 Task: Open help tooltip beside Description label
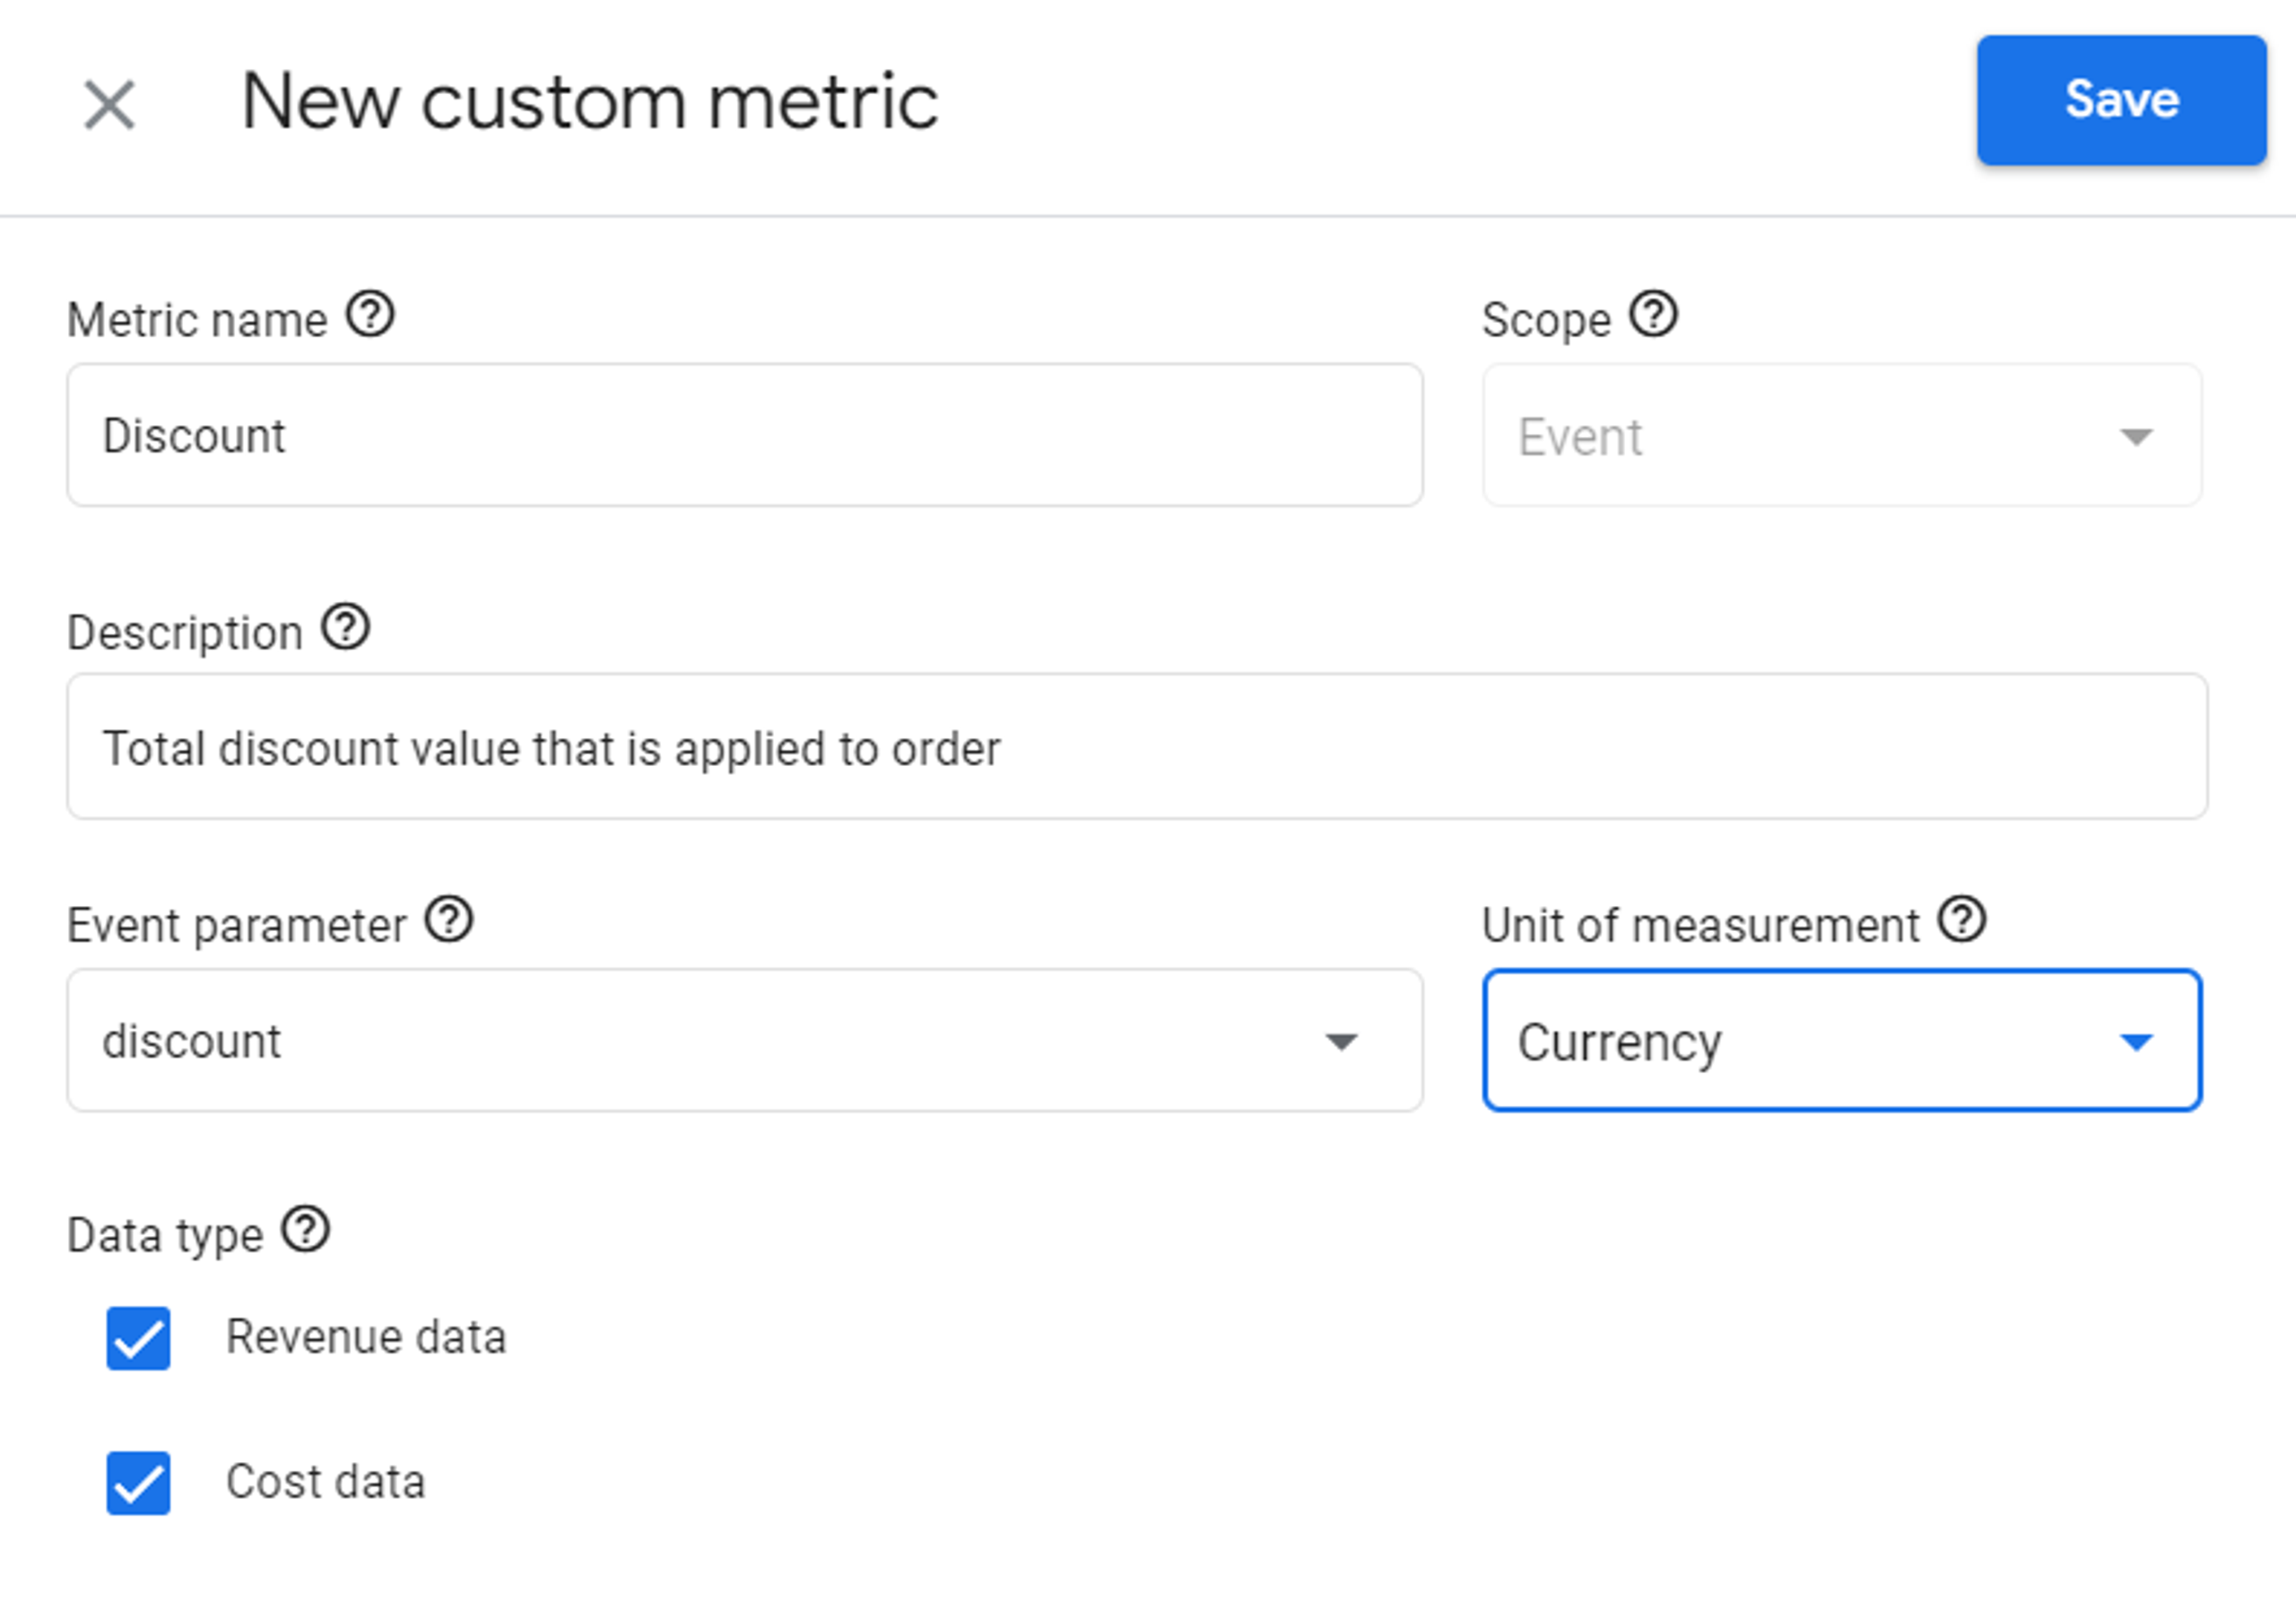(x=346, y=628)
